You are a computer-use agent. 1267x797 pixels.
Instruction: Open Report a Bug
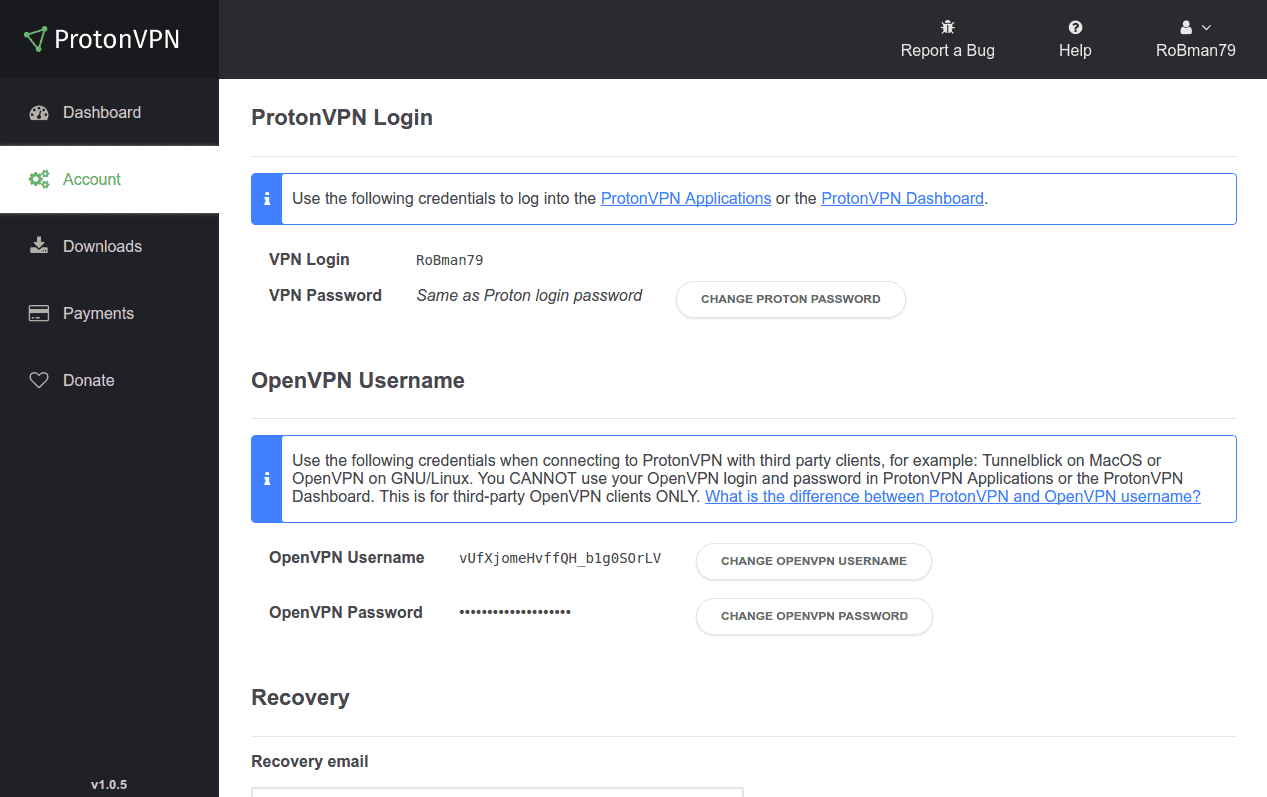pos(948,40)
